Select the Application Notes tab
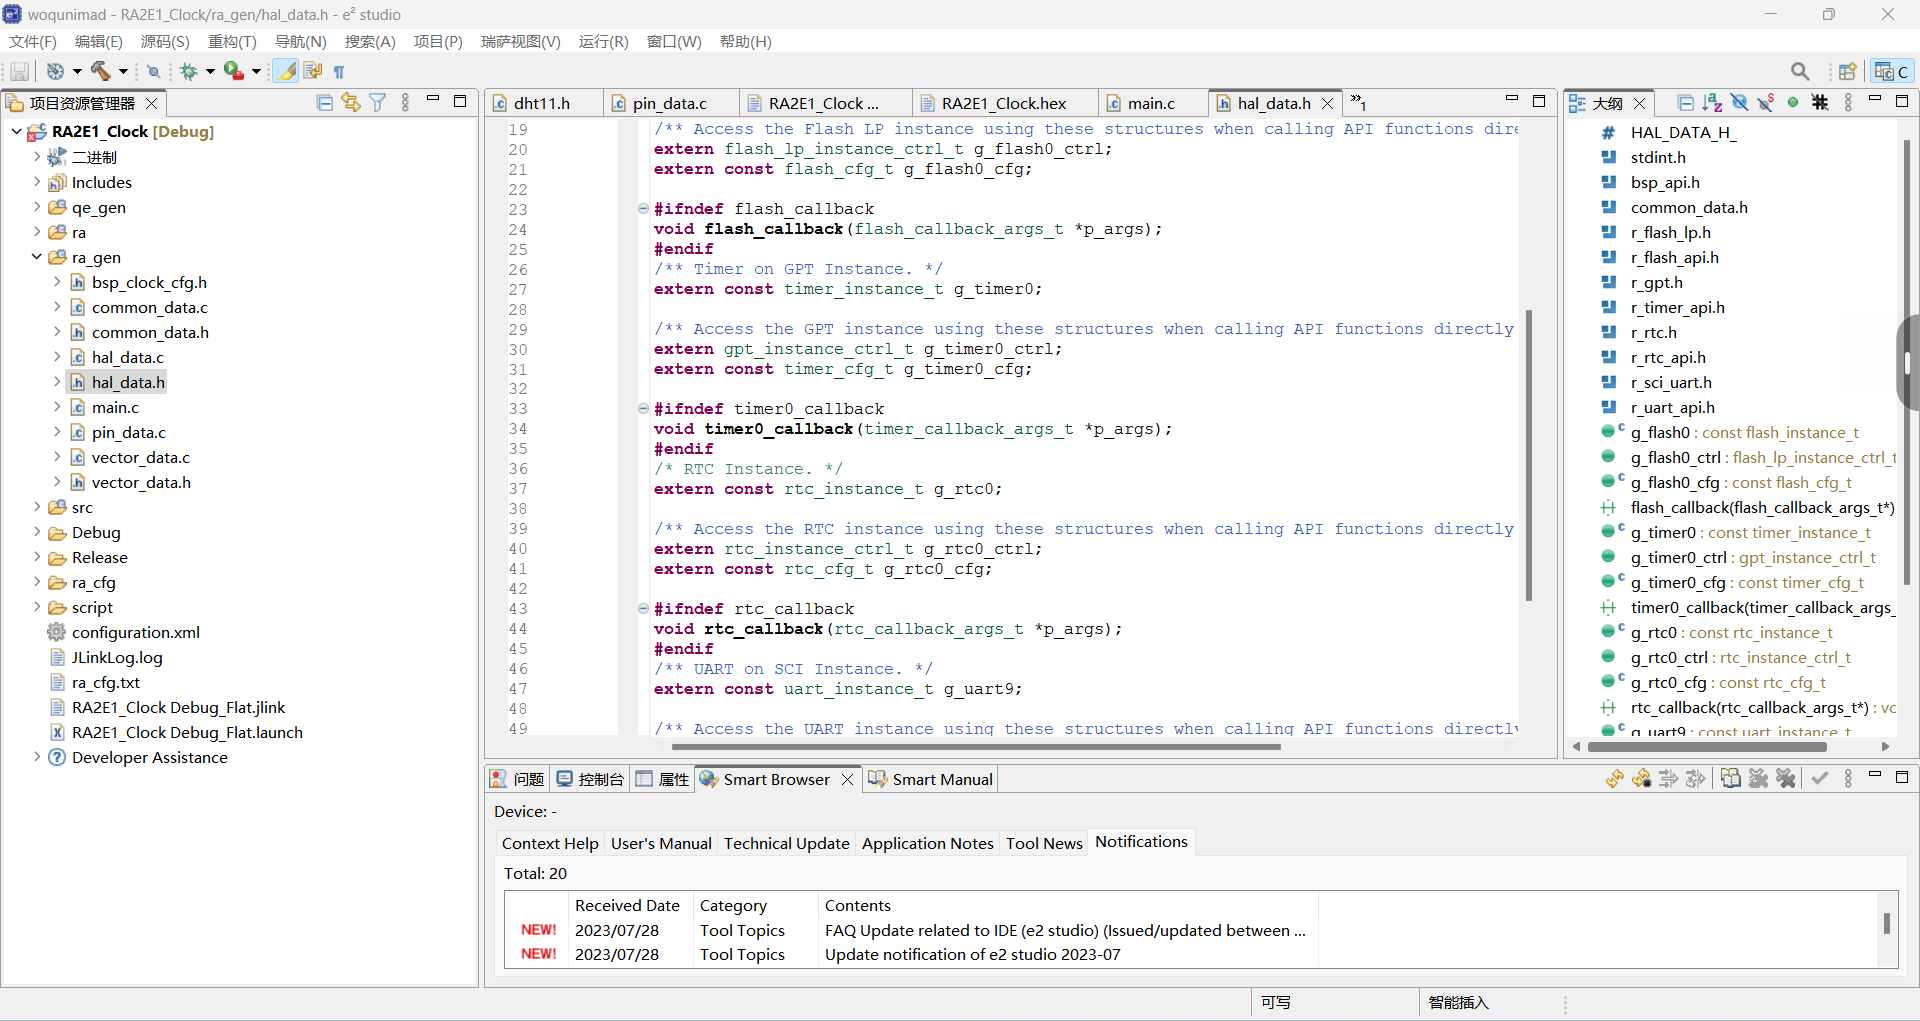The width and height of the screenshot is (1920, 1021). pos(928,843)
